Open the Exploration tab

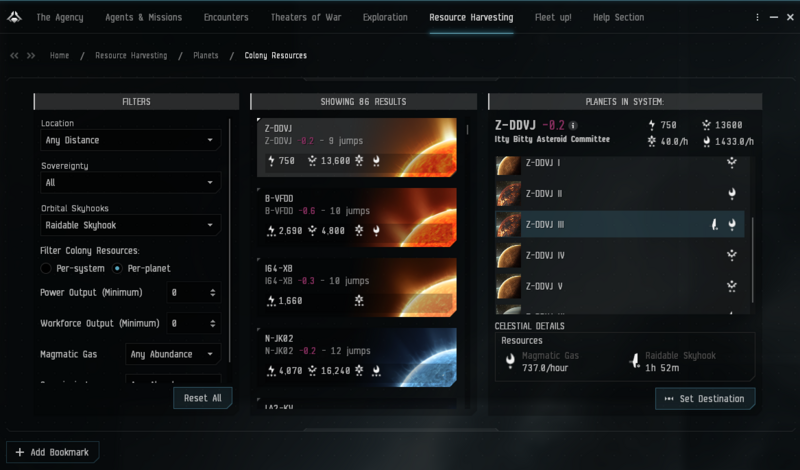click(385, 17)
